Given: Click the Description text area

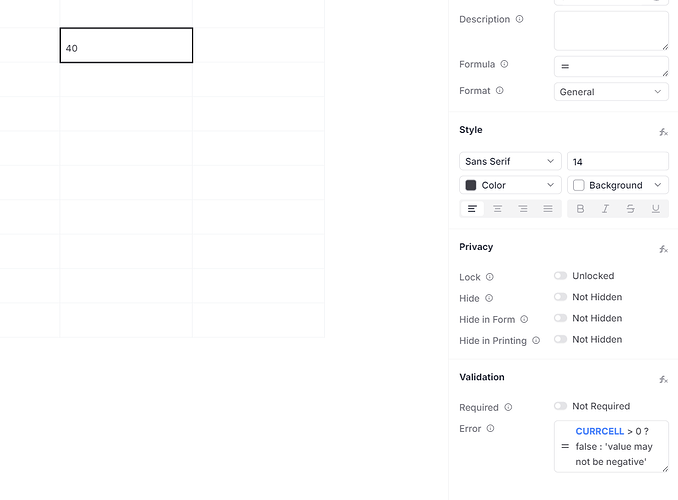Looking at the screenshot, I should click(x=611, y=30).
